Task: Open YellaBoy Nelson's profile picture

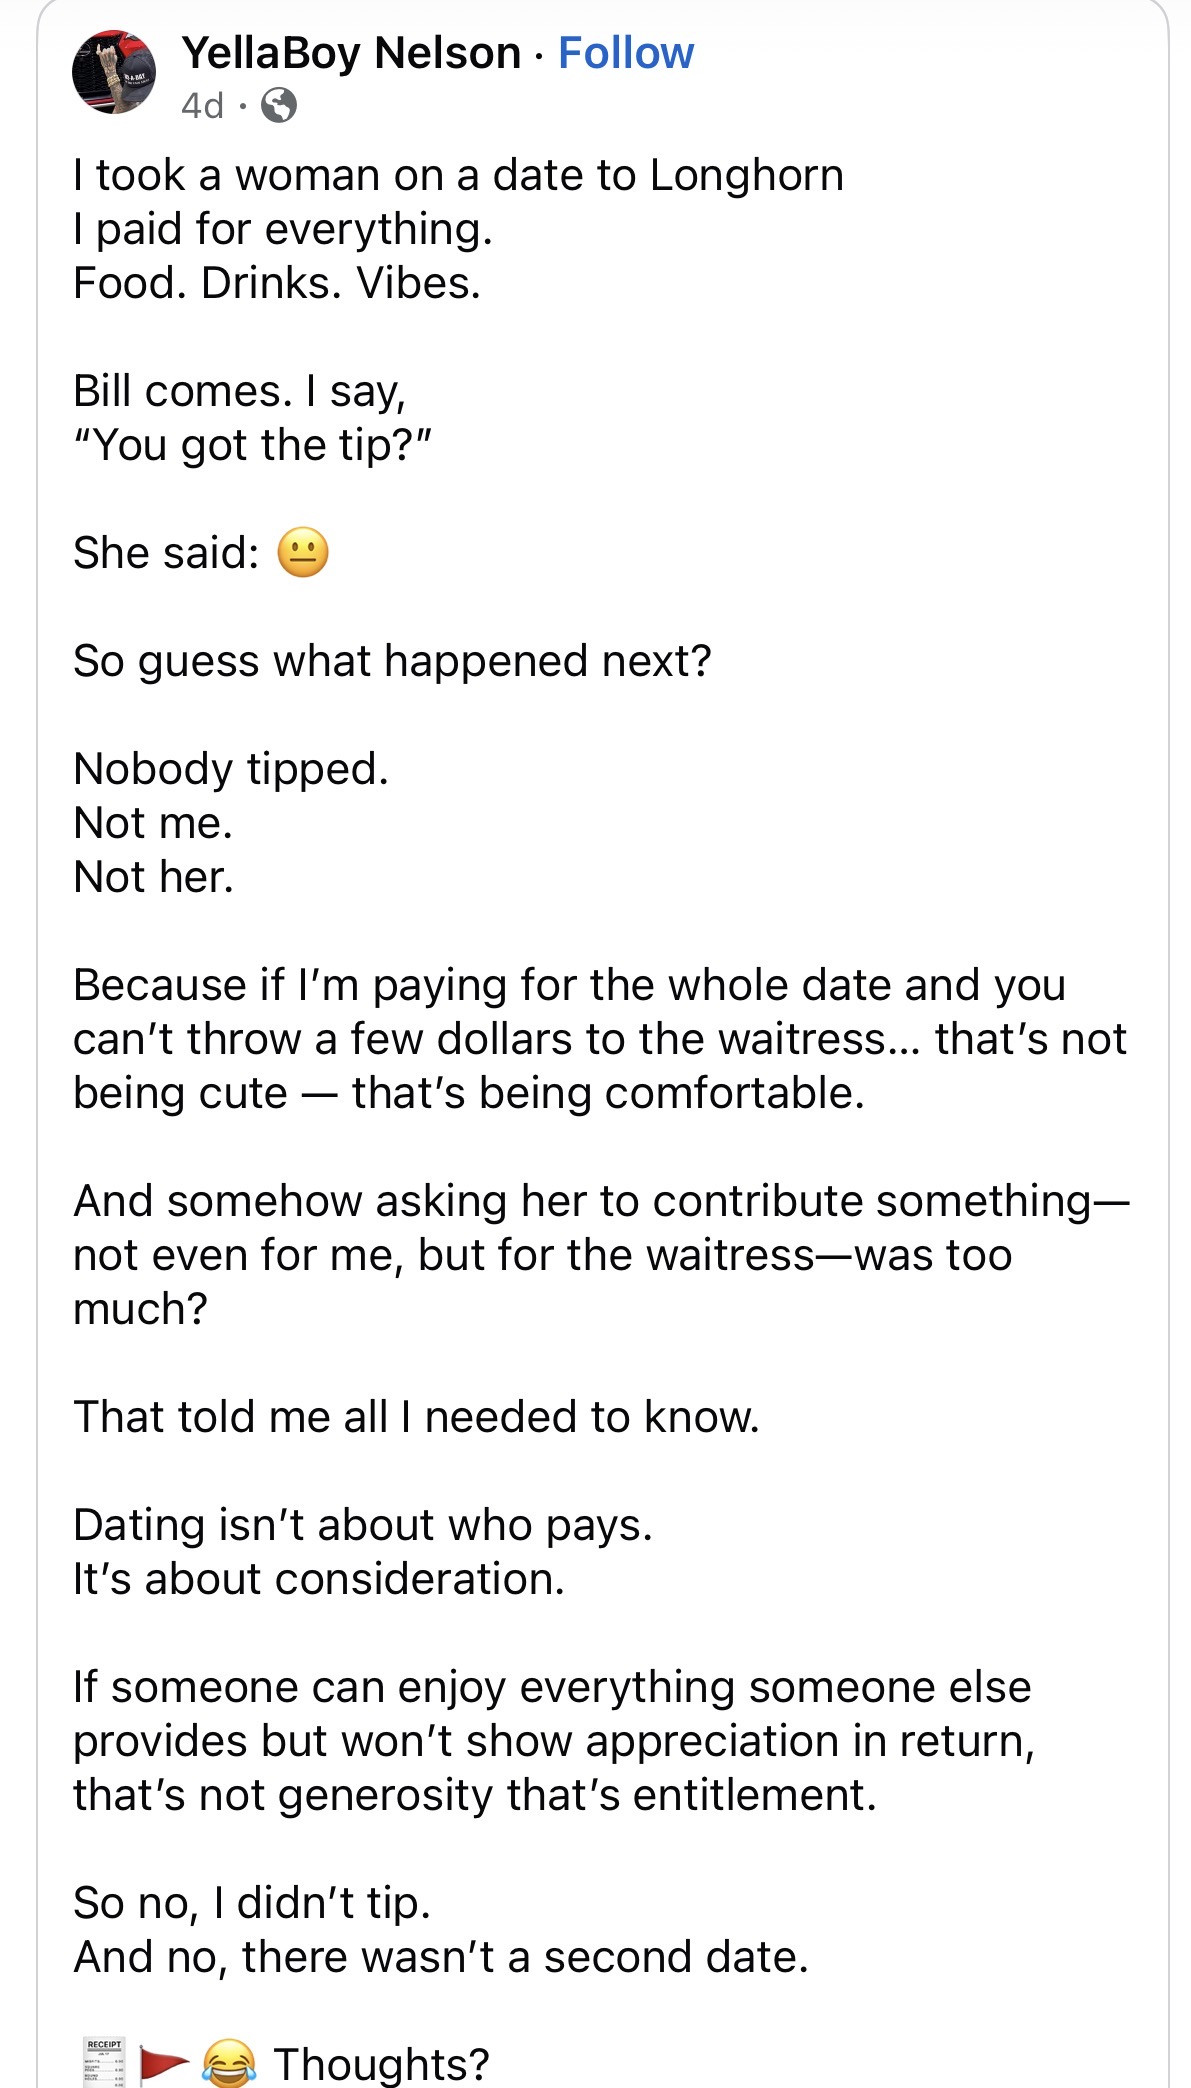Action: point(114,72)
